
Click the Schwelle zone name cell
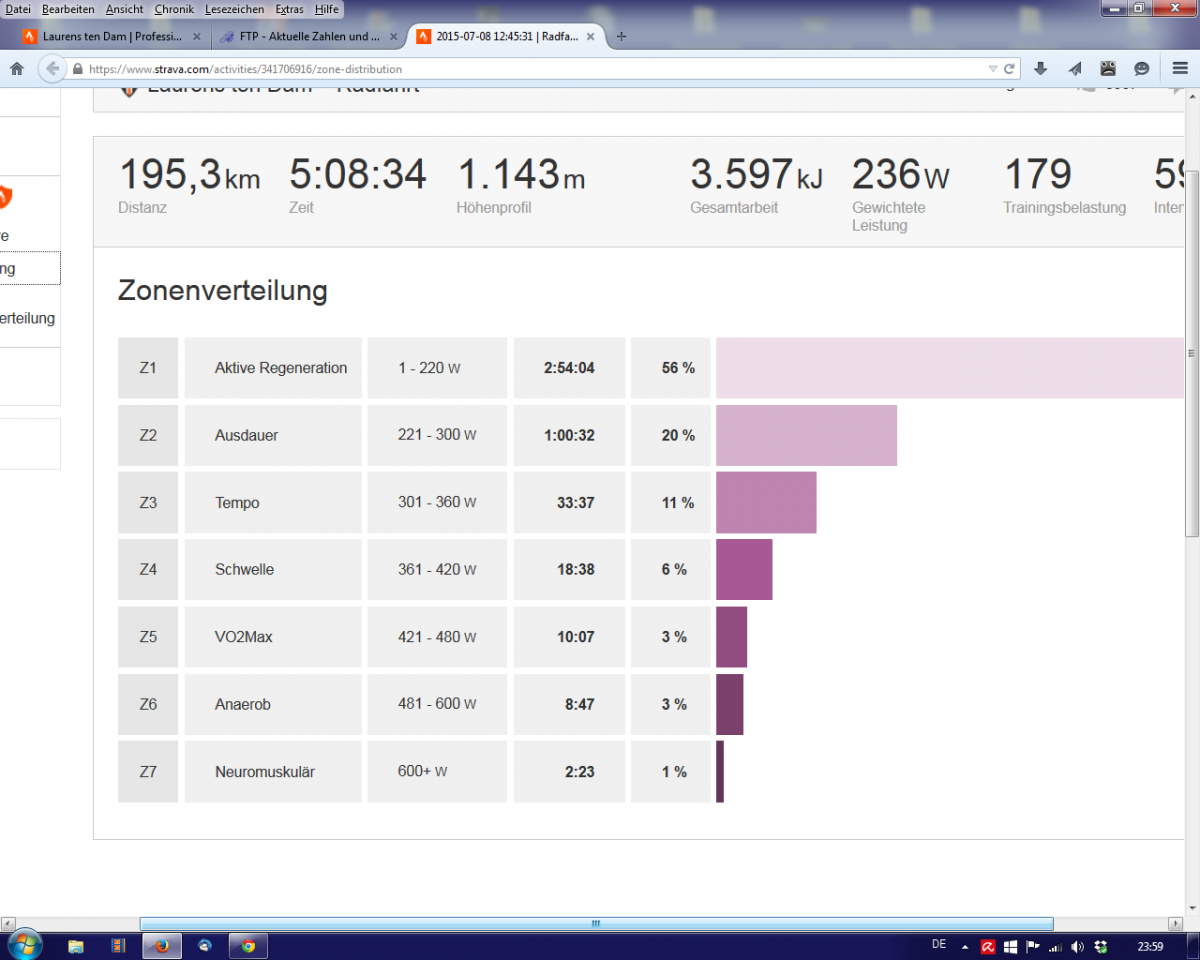[x=273, y=569]
